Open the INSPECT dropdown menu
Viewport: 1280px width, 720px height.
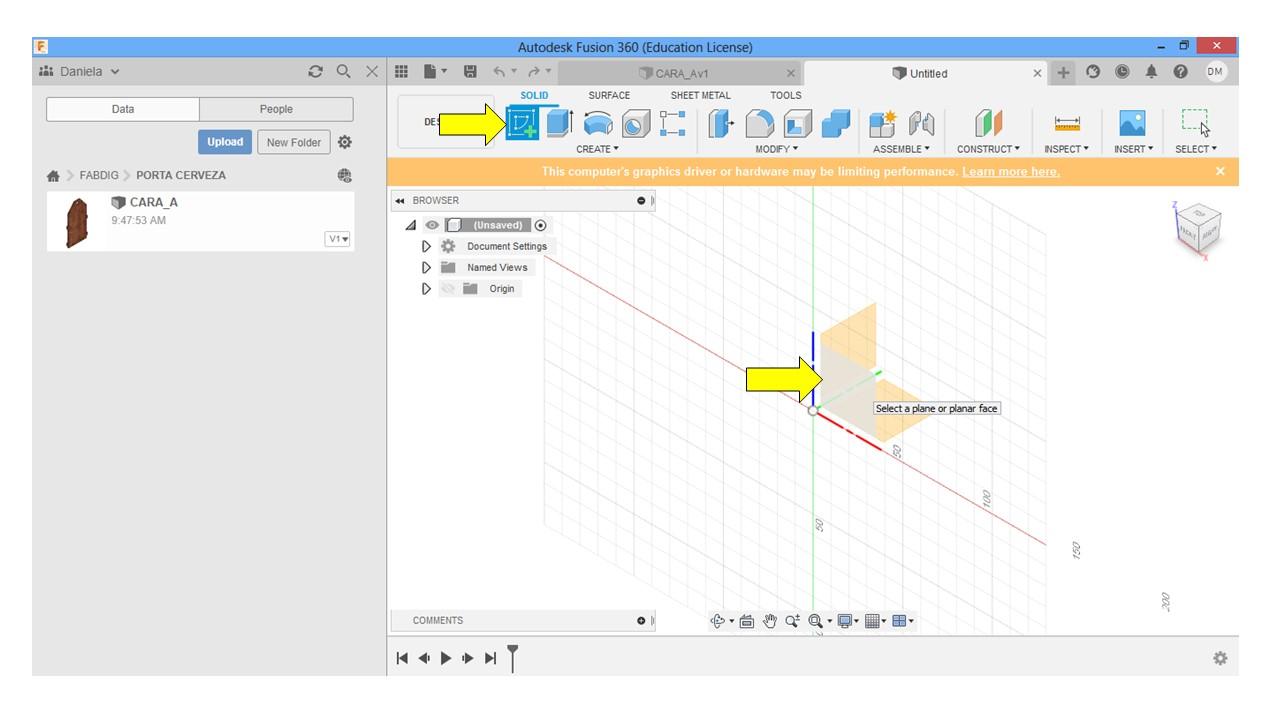tap(1066, 149)
